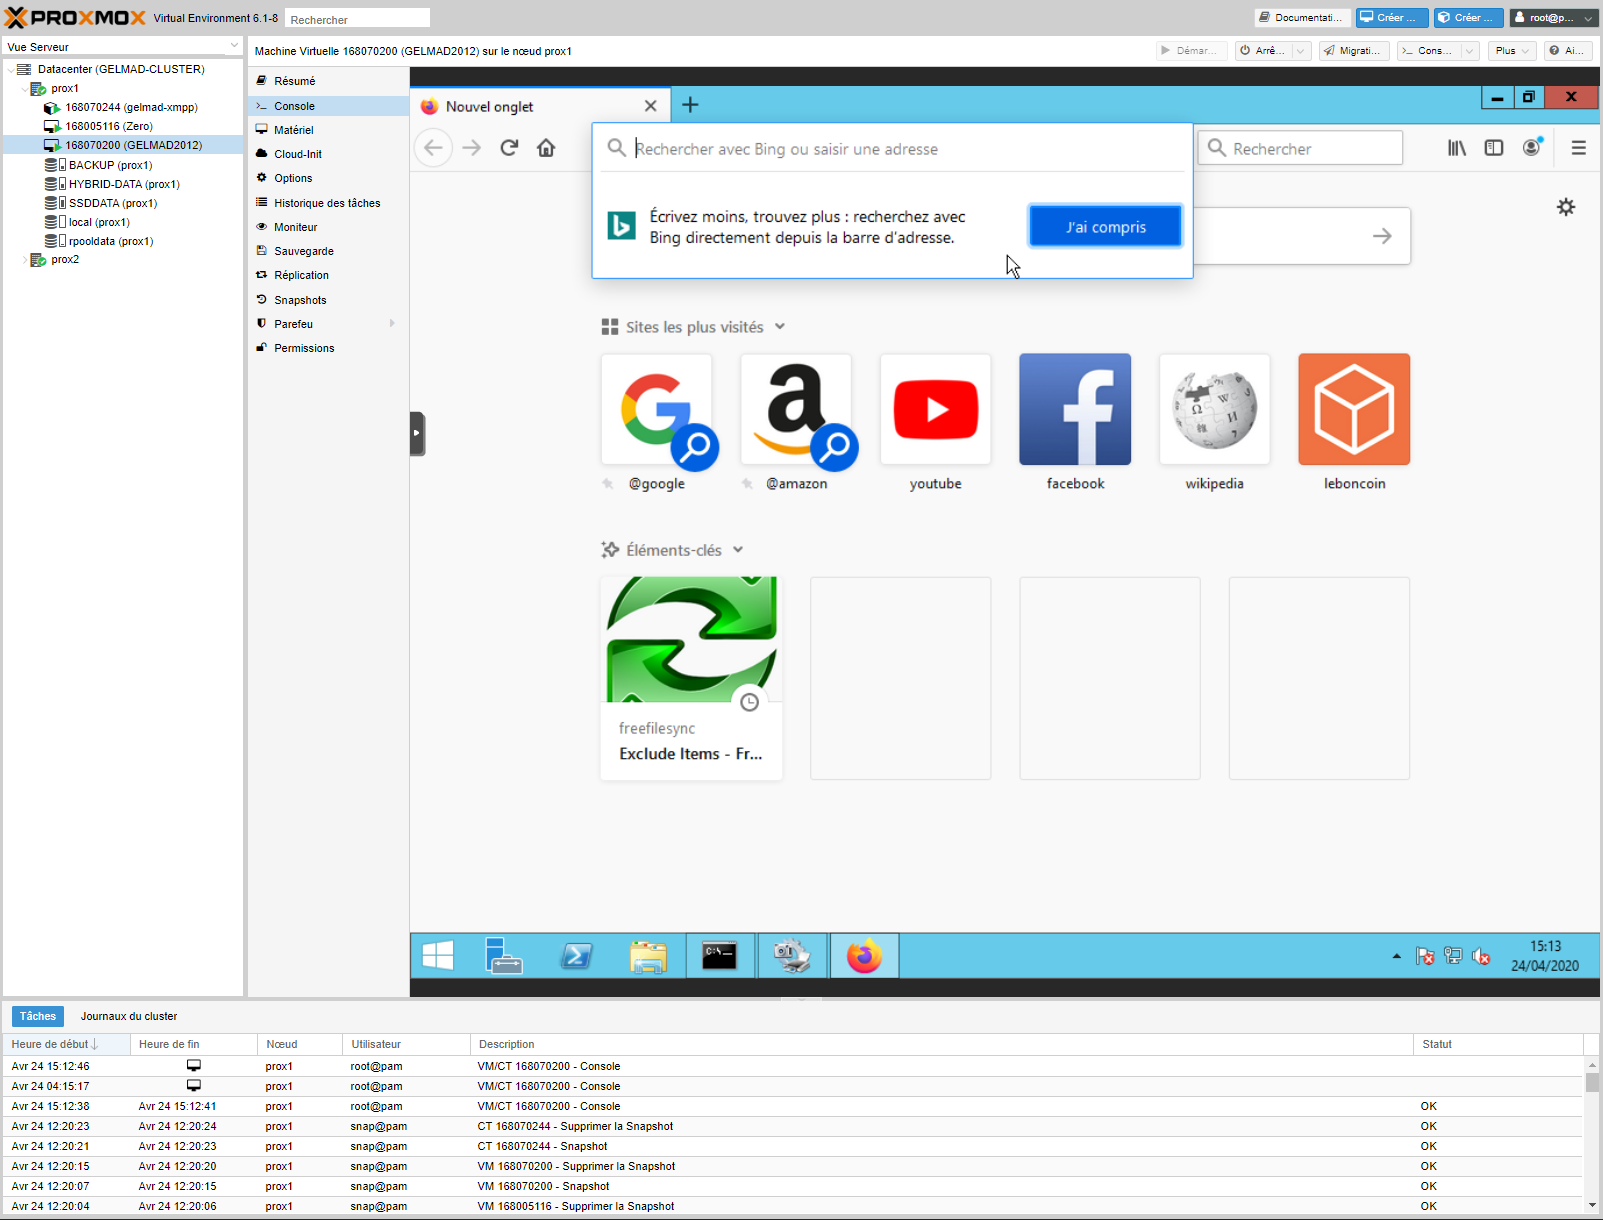Image resolution: width=1603 pixels, height=1220 pixels.
Task: Open File Explorer from taskbar
Action: [648, 956]
